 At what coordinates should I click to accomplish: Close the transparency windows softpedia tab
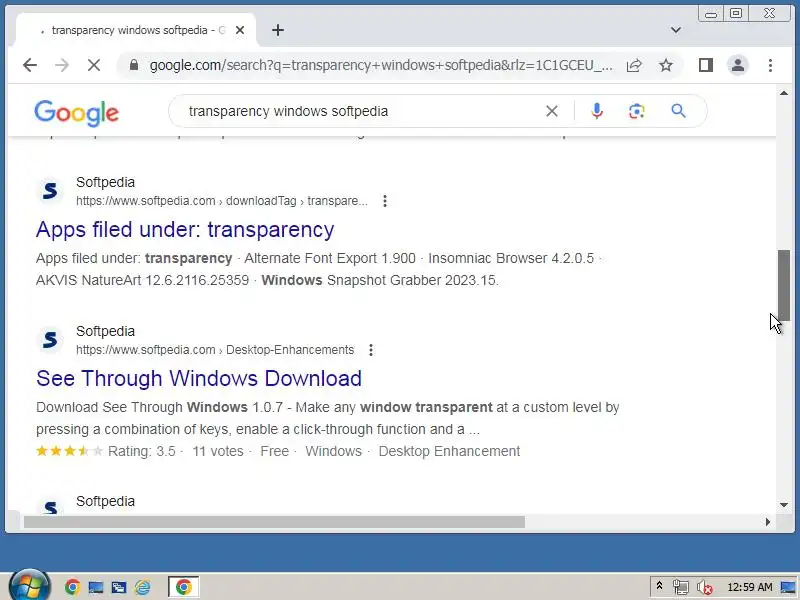coord(240,30)
